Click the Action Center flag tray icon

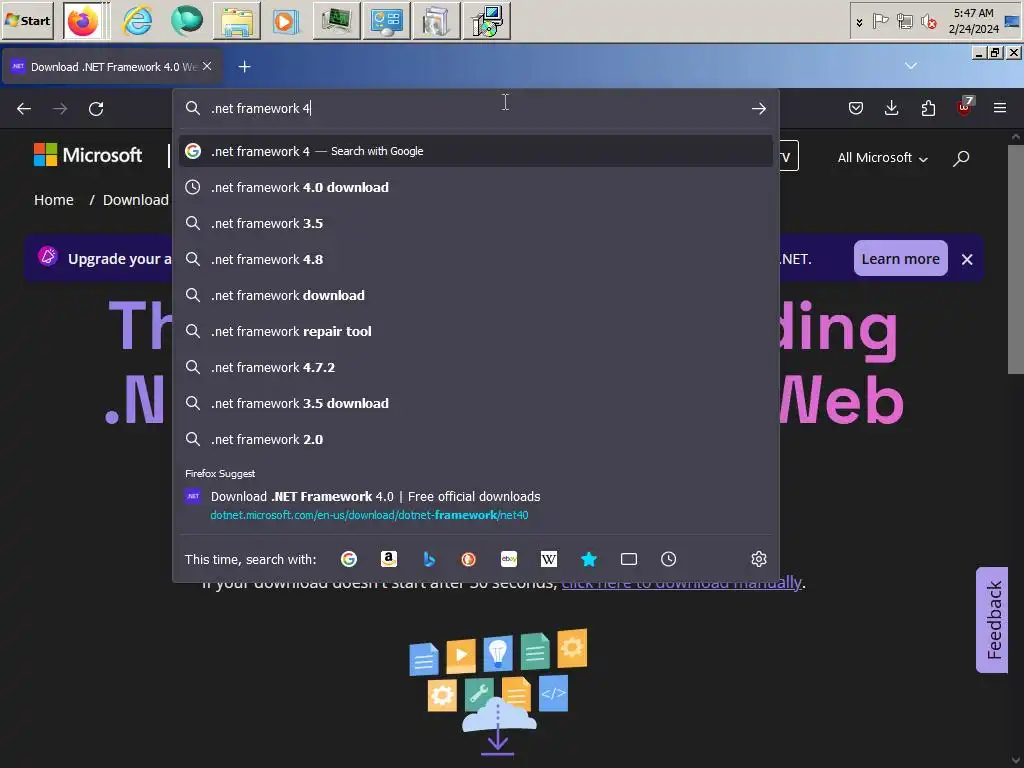(880, 22)
